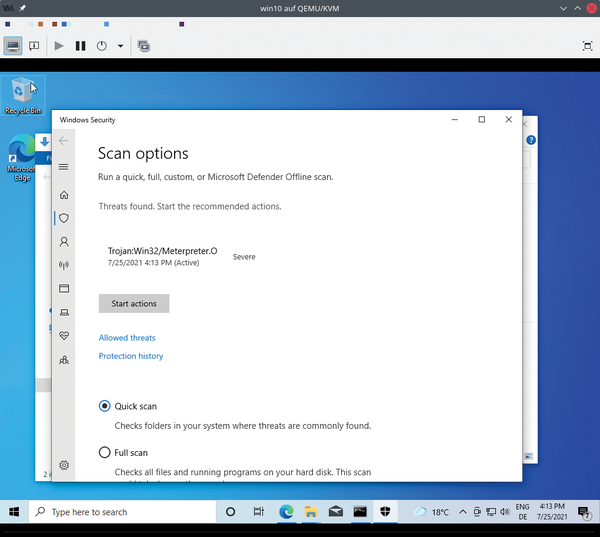Screen dimensions: 600x537
Task: Switch VM viewer to fullscreen
Action: (587, 46)
